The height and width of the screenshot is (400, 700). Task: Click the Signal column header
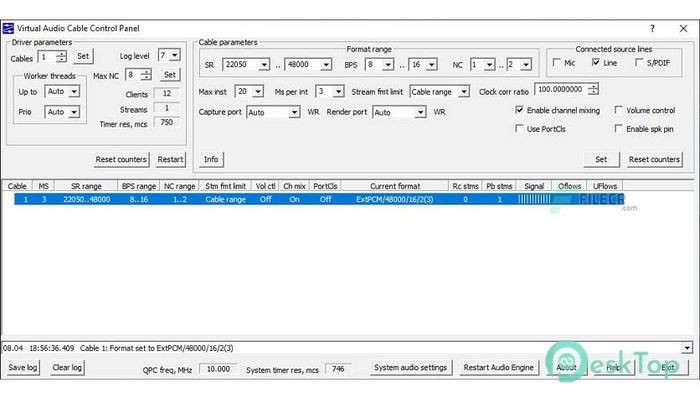tap(534, 186)
